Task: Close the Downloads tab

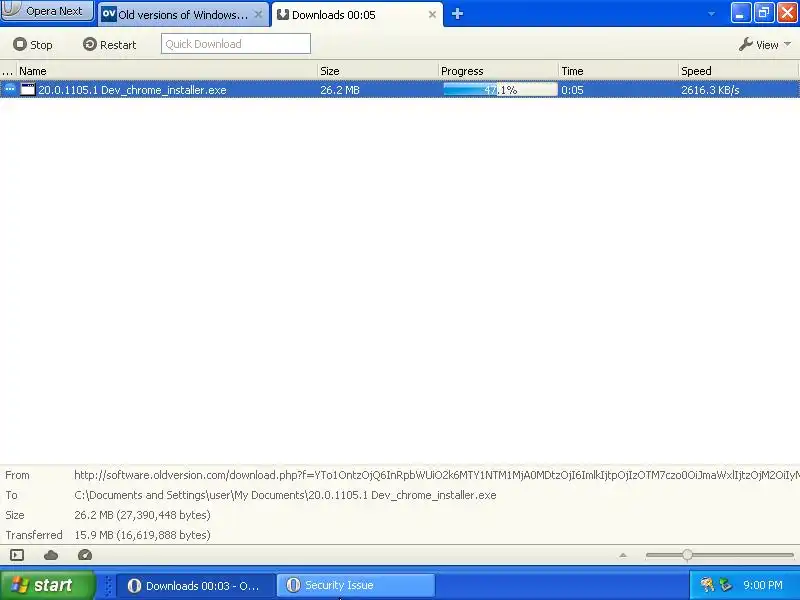Action: 432,15
